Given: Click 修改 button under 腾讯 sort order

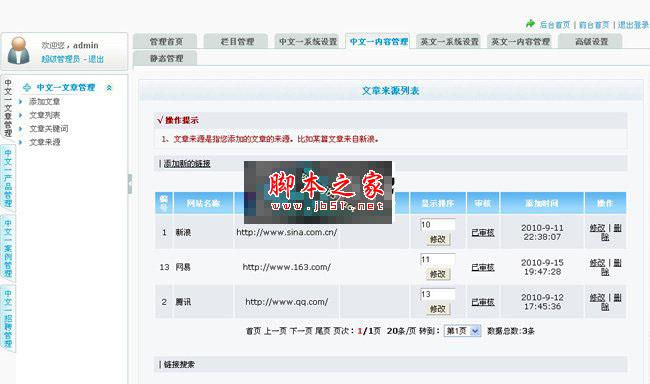Looking at the screenshot, I should 438,309.
